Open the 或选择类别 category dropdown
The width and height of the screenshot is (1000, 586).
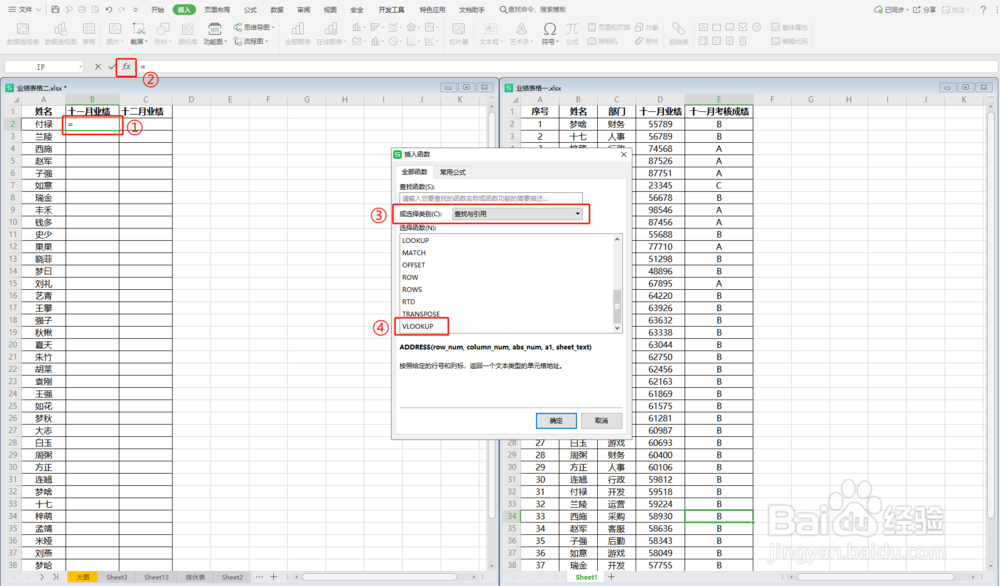(517, 214)
